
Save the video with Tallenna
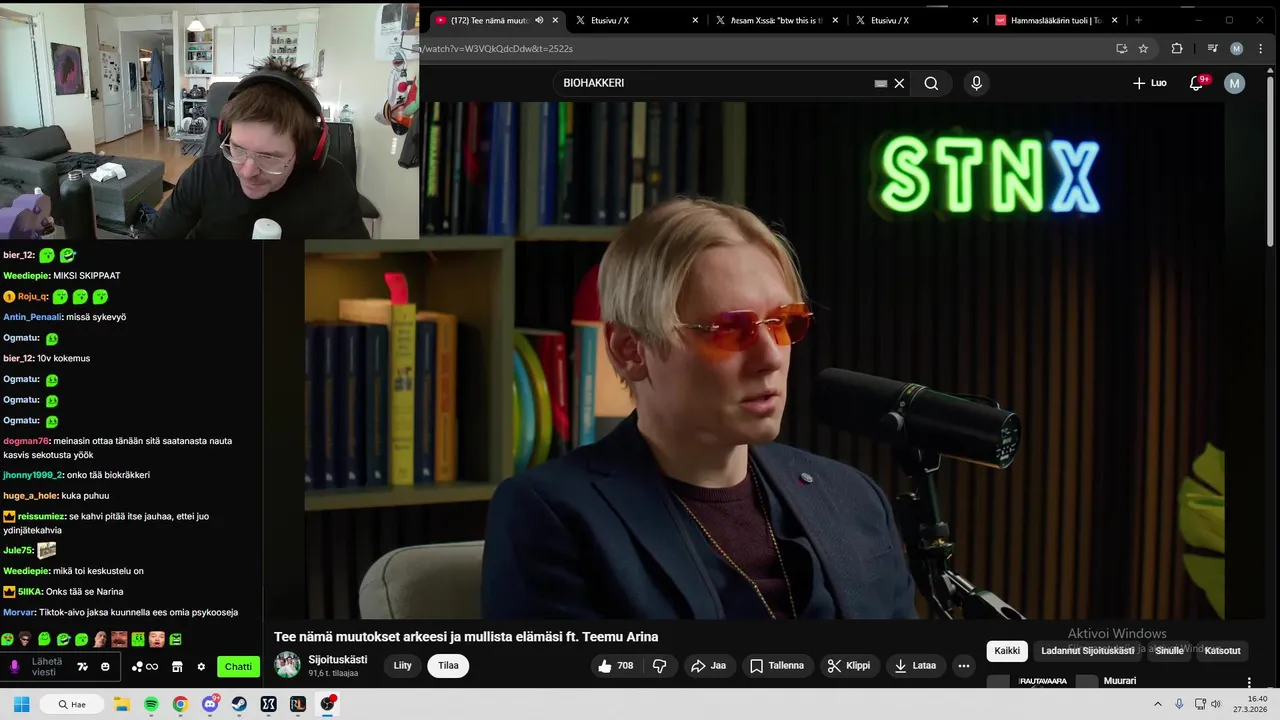coord(777,665)
